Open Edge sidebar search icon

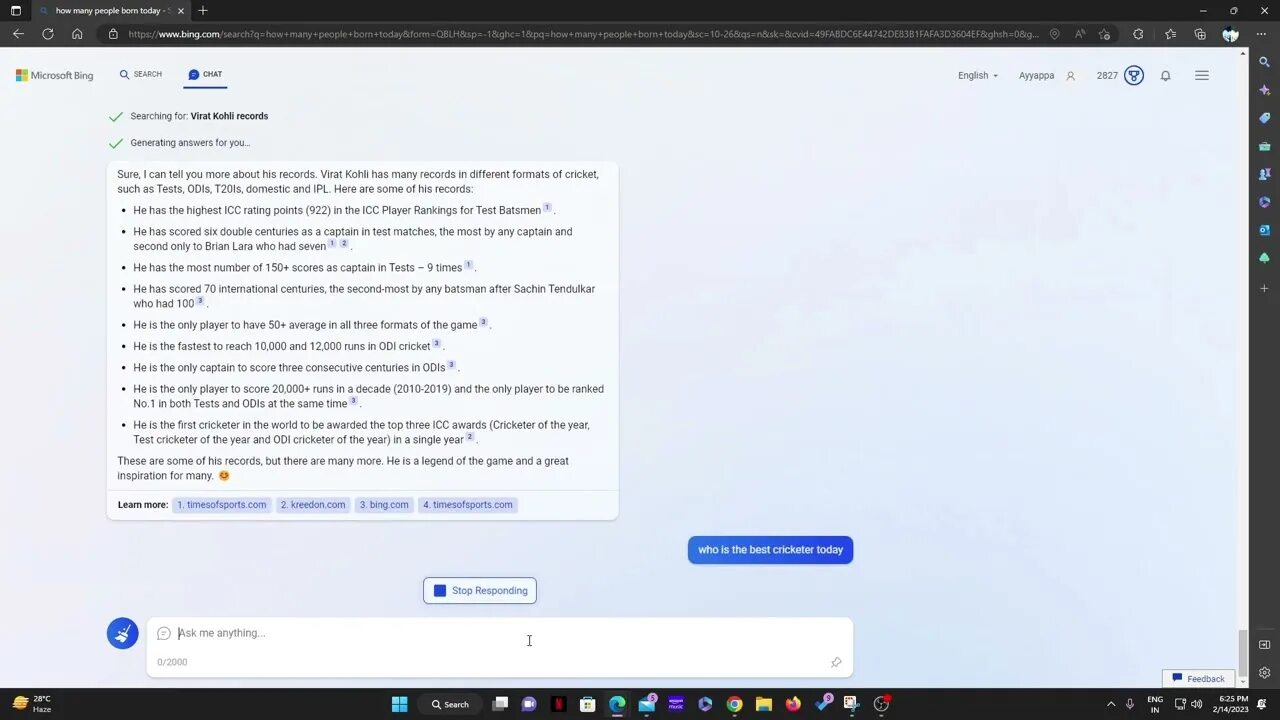point(1264,62)
